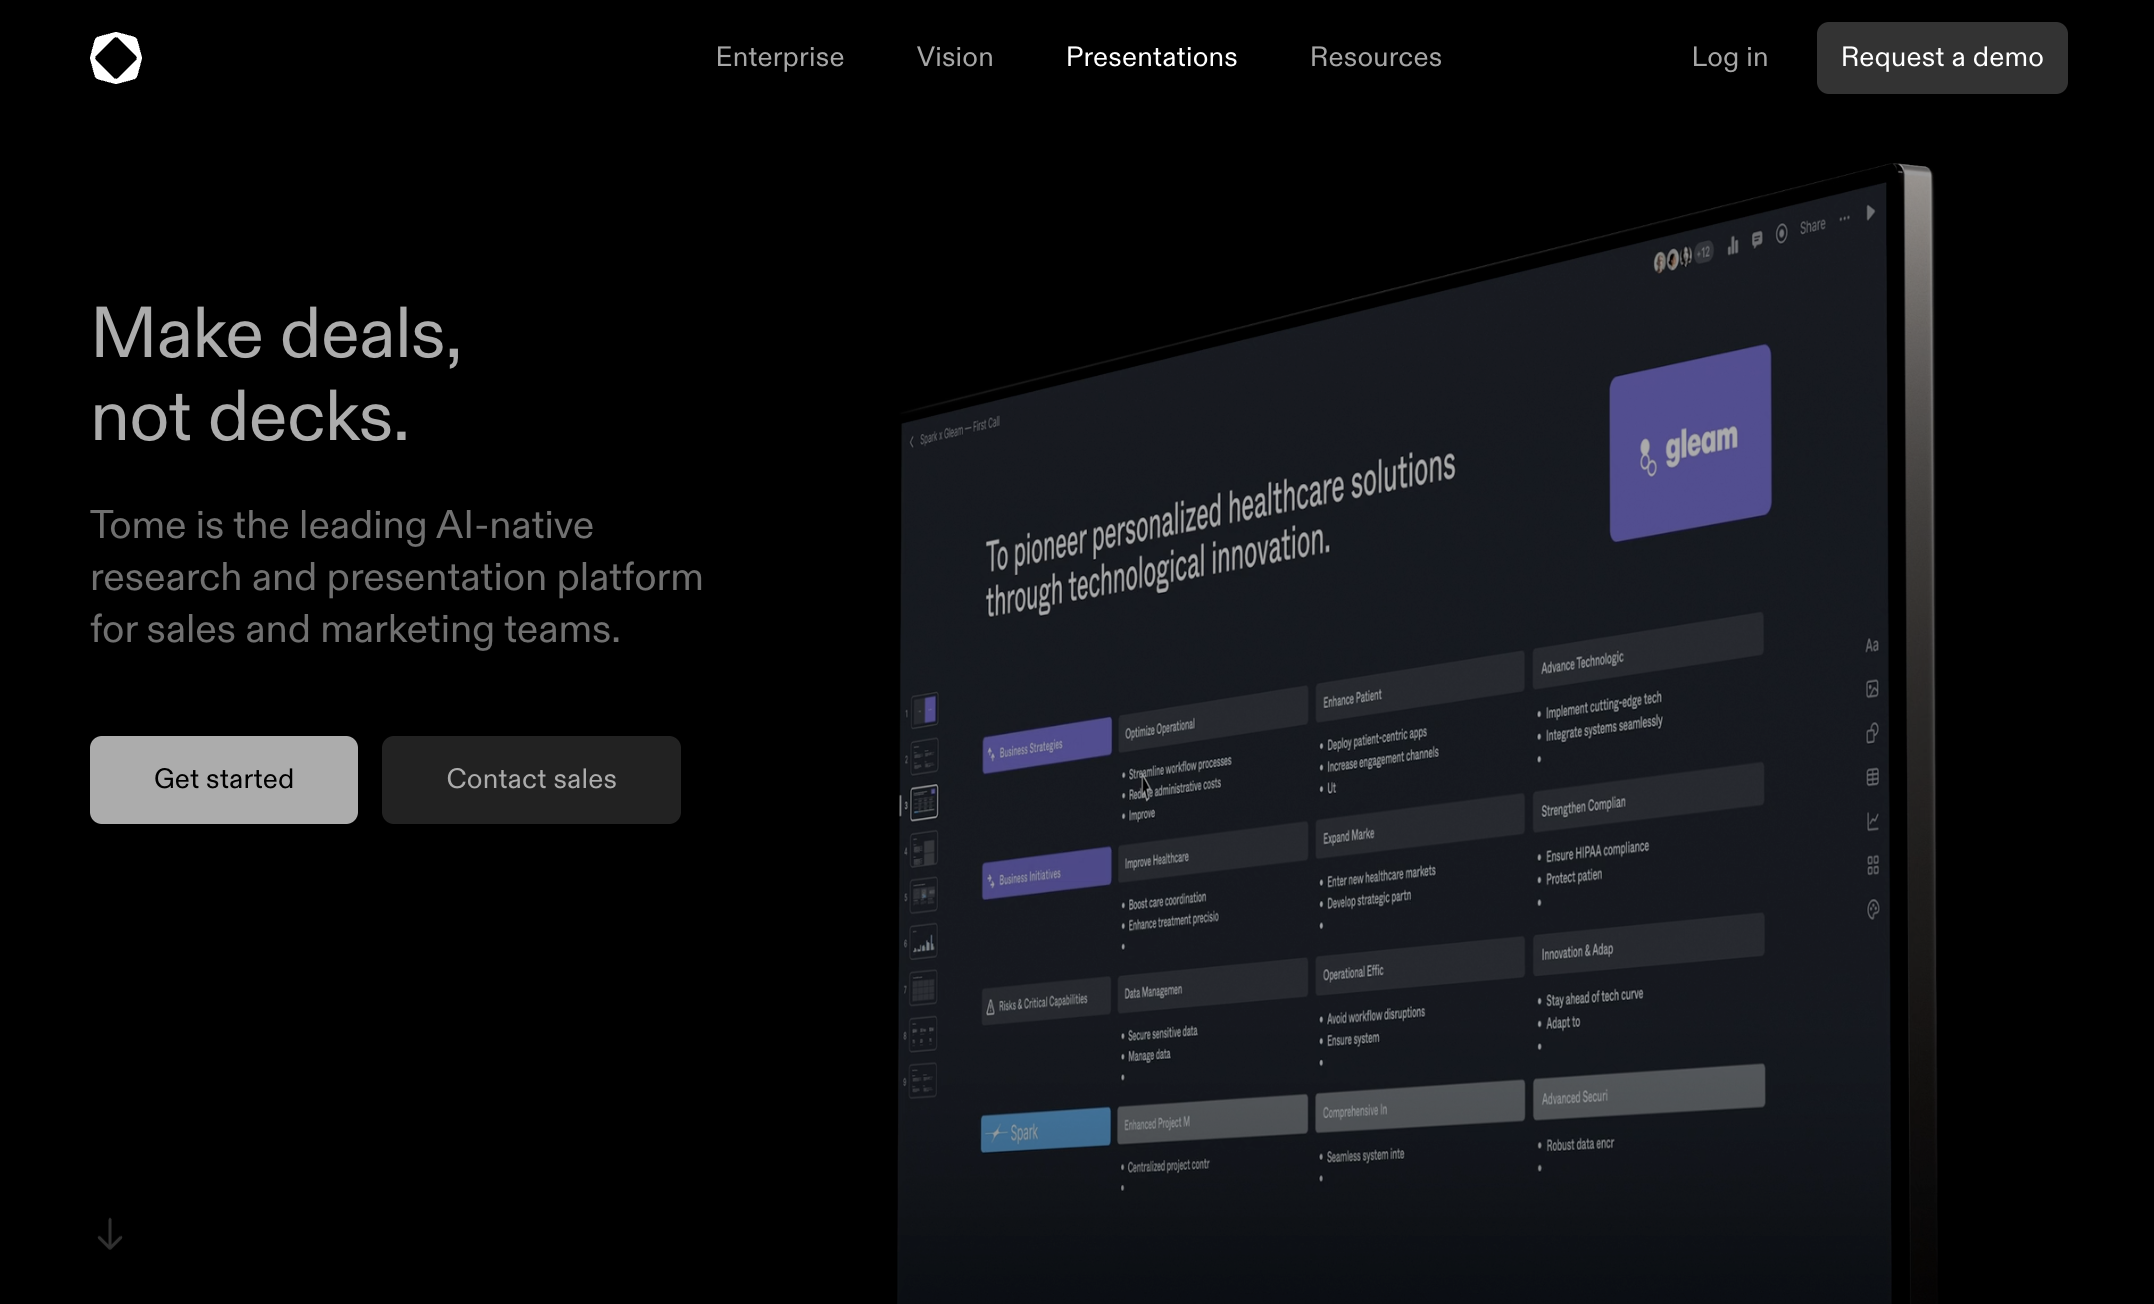Click the +12 collaborators badge
Image resolution: width=2154 pixels, height=1304 pixels.
(x=1703, y=252)
